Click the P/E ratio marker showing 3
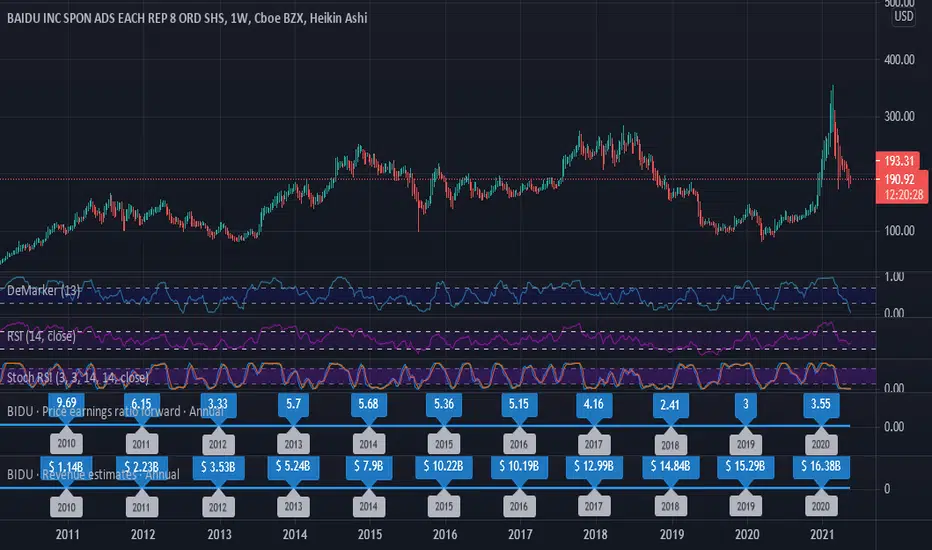This screenshot has height=550, width=932. (x=745, y=404)
